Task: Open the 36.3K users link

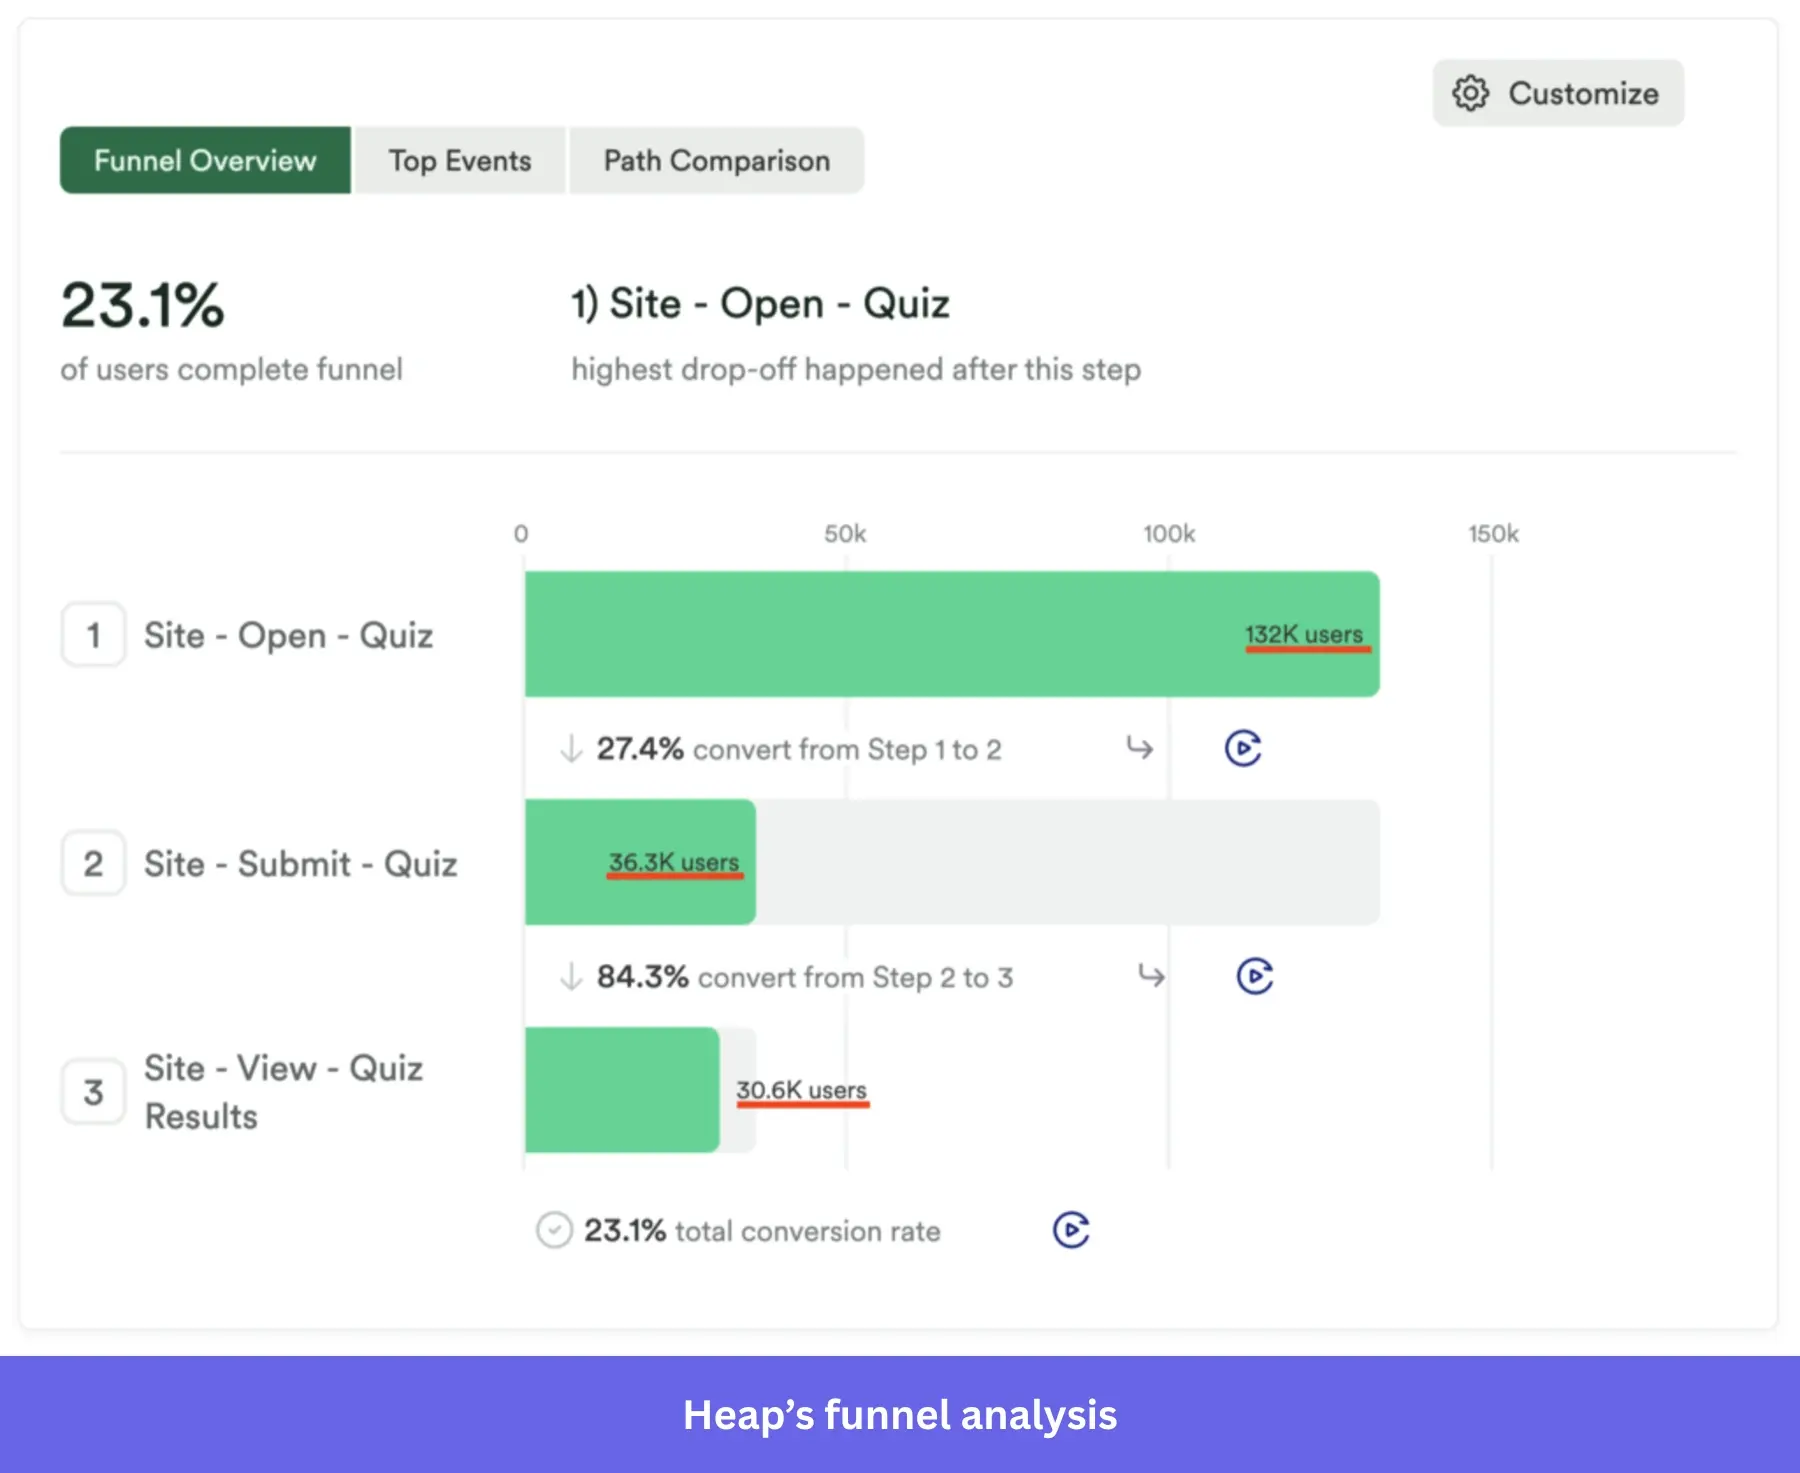Action: click(x=675, y=861)
